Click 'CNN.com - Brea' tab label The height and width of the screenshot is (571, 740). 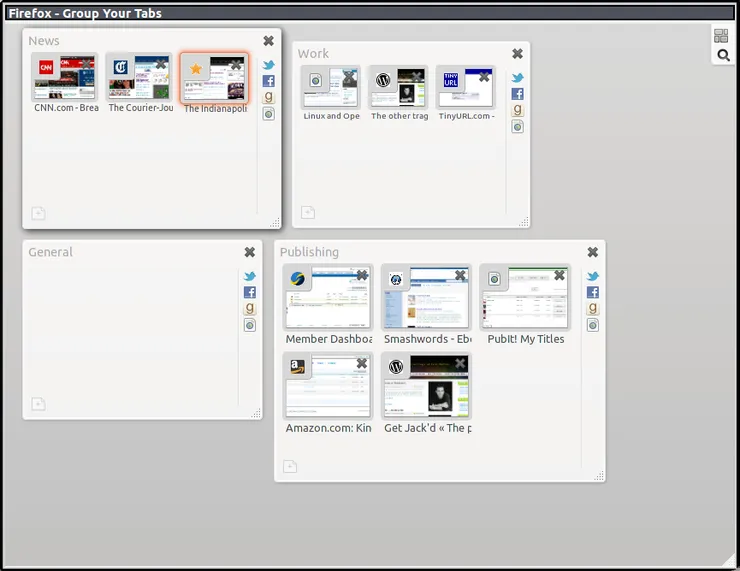(x=66, y=108)
